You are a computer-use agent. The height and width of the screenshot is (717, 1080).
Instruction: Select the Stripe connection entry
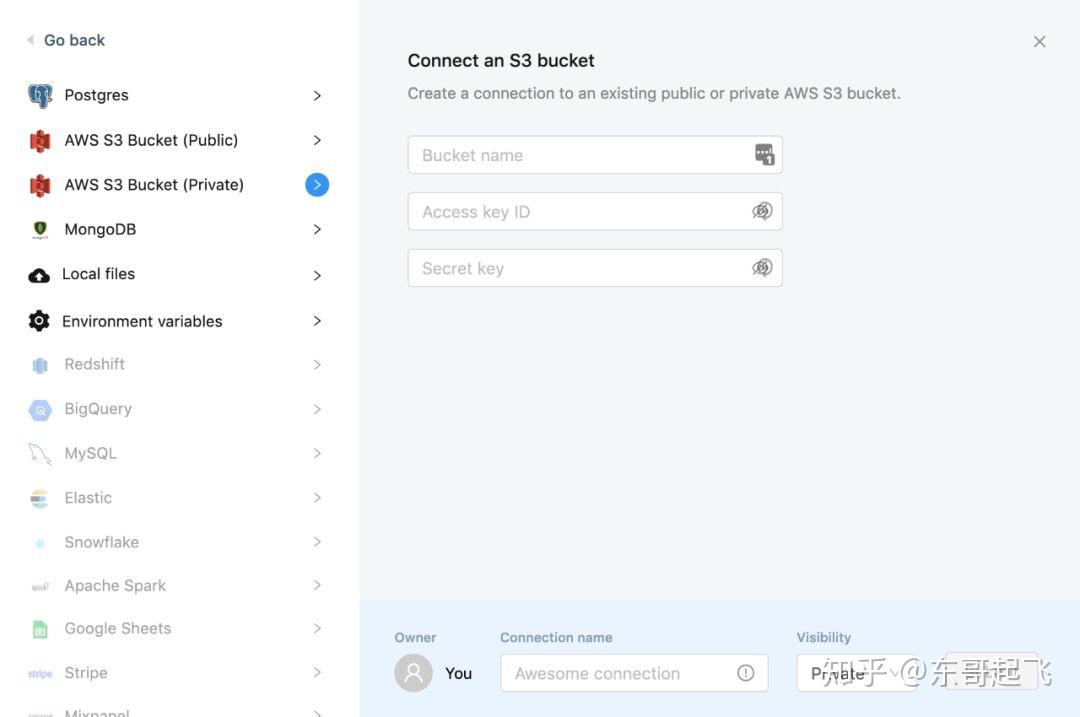tap(176, 673)
